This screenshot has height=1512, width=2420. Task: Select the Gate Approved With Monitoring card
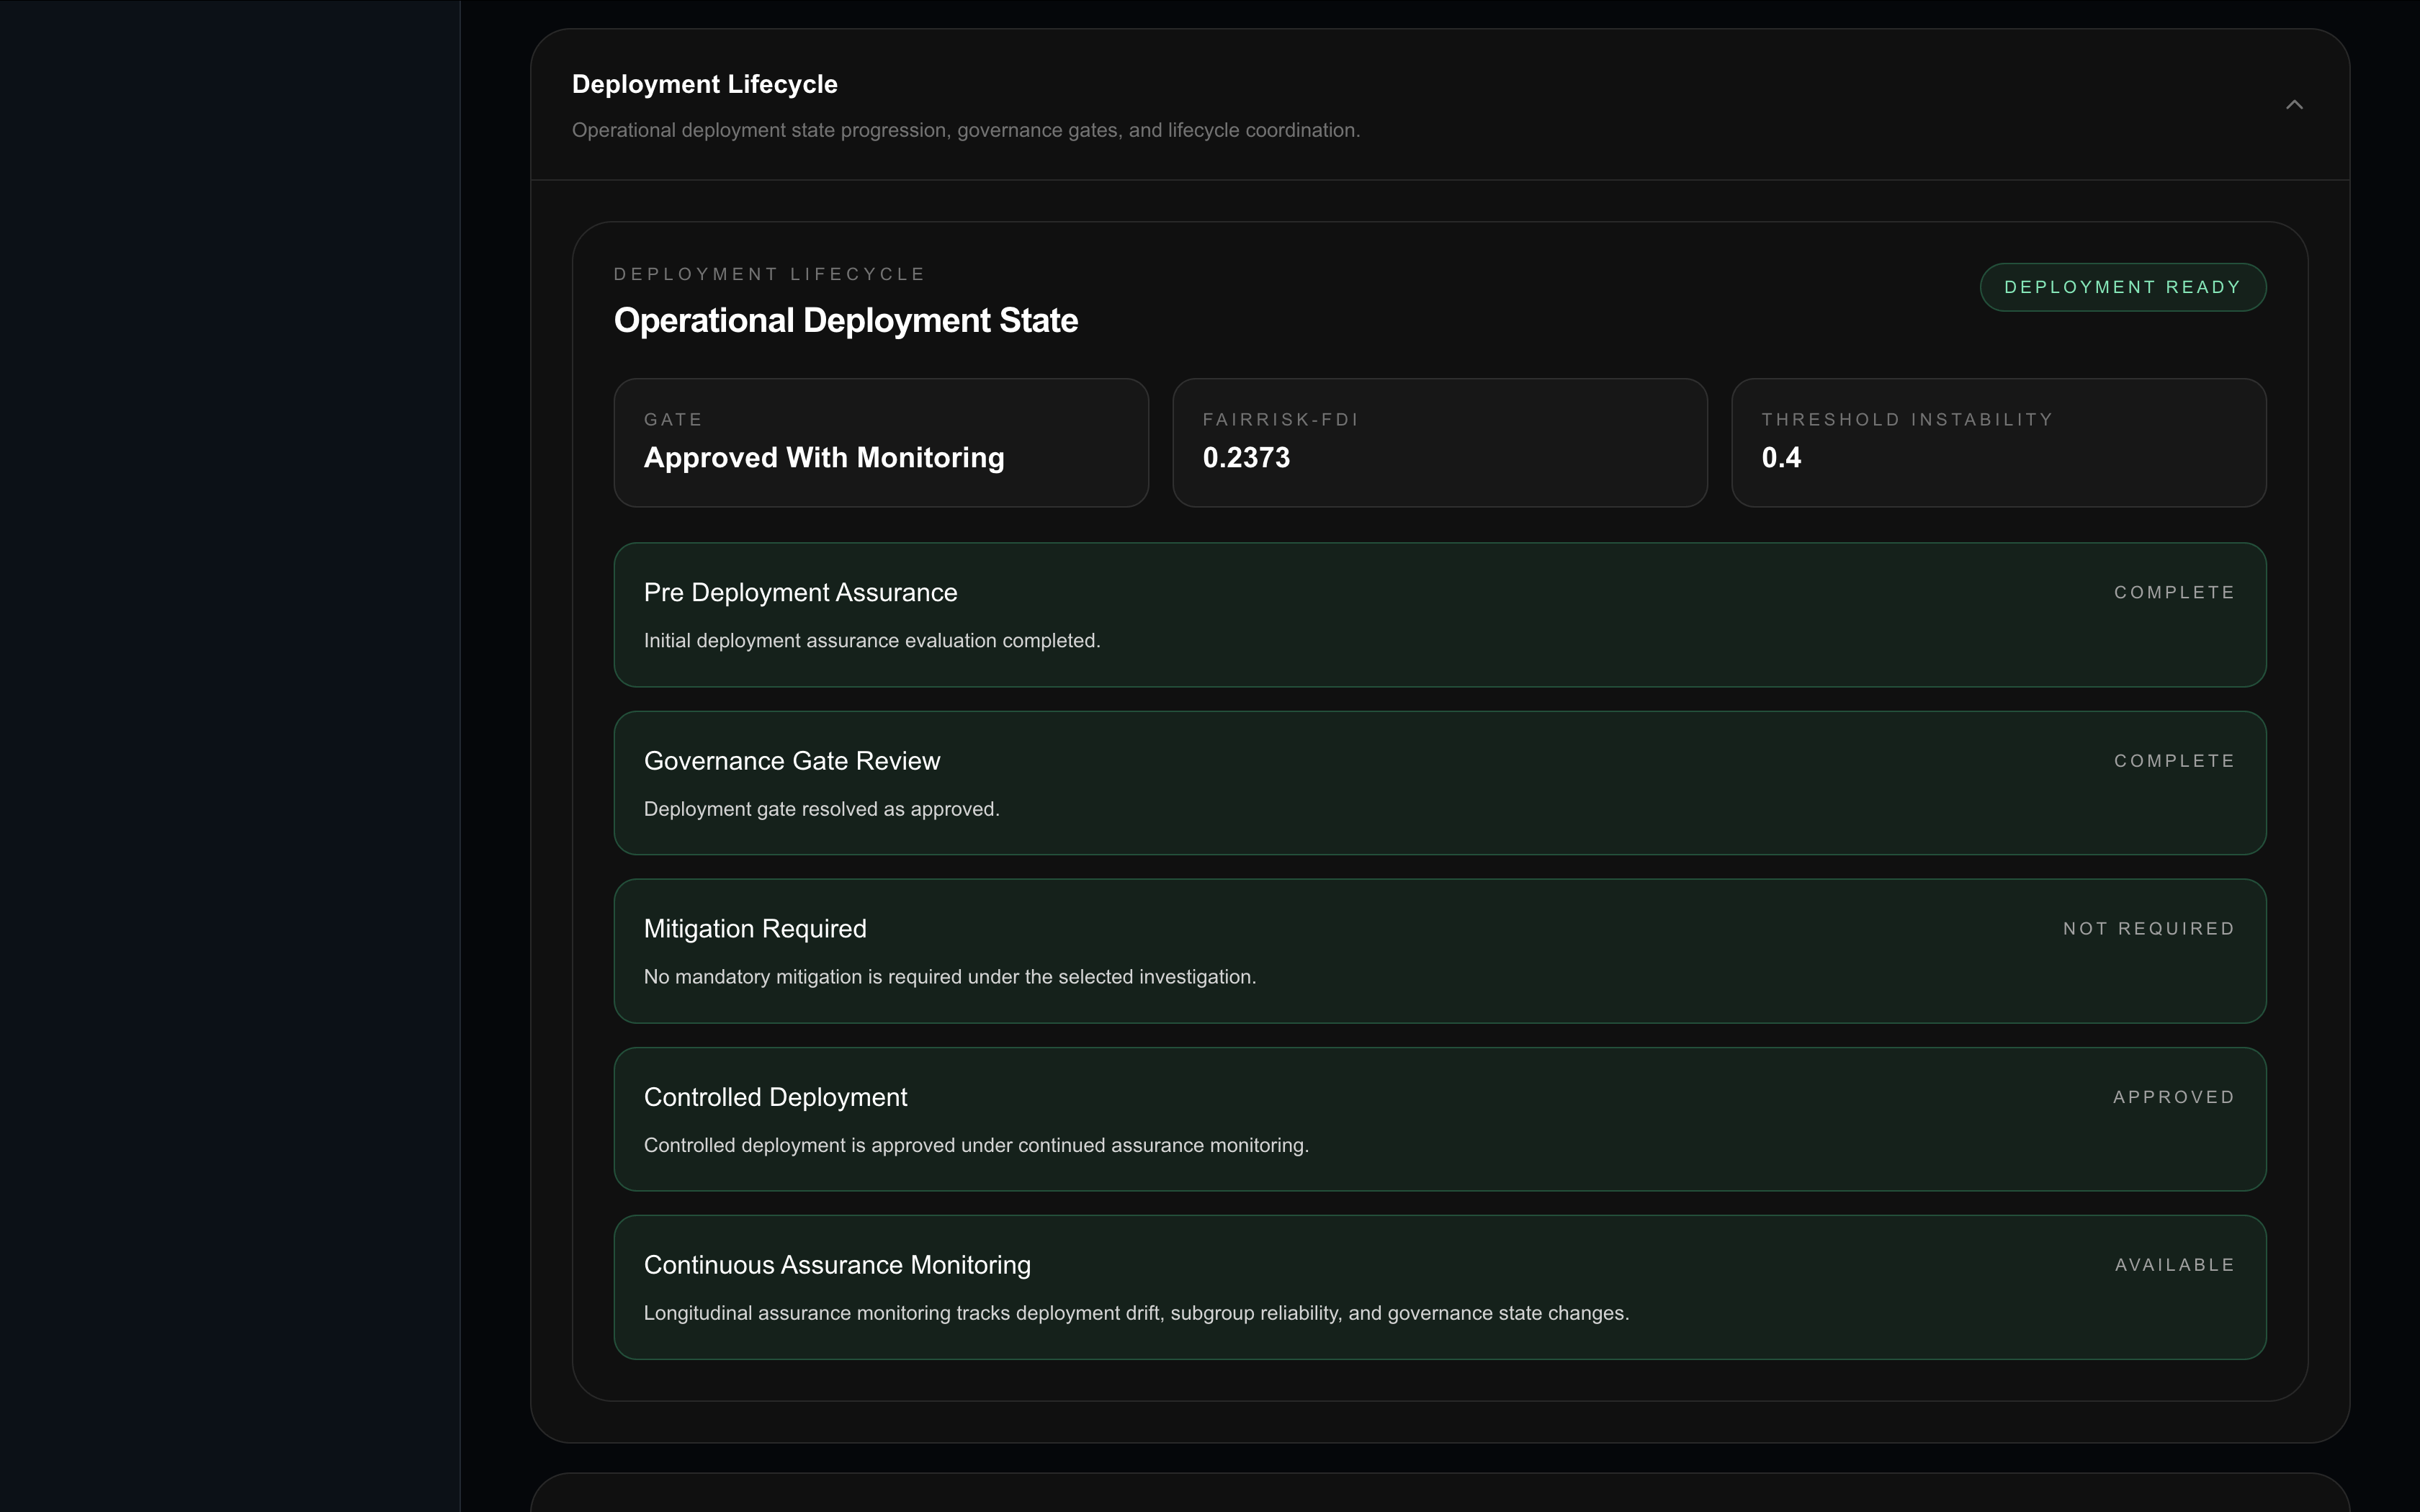[x=881, y=442]
